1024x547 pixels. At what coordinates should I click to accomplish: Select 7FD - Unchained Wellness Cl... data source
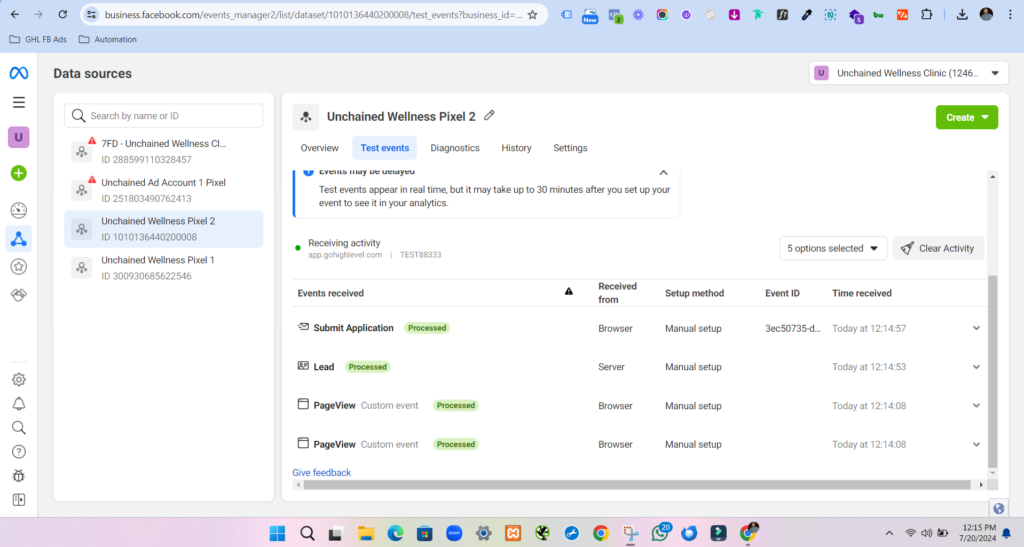(x=163, y=151)
